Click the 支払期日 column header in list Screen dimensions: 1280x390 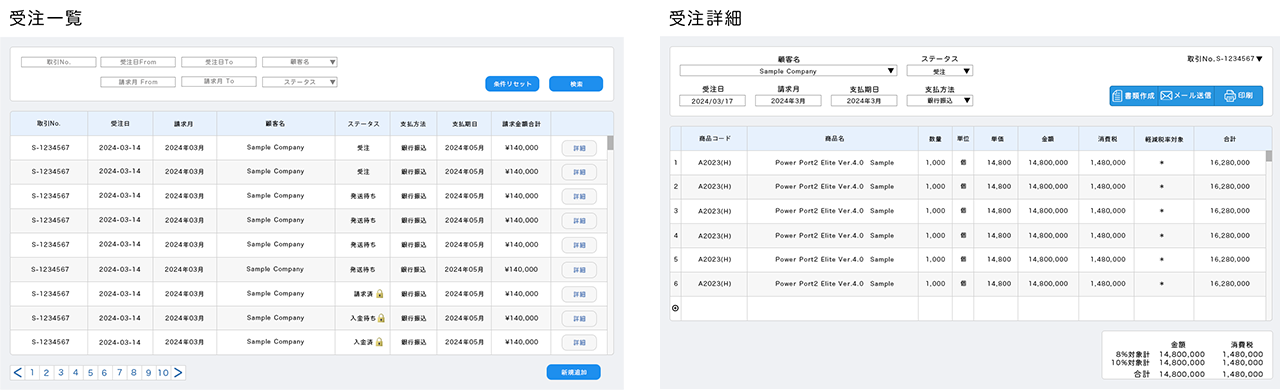(464, 124)
